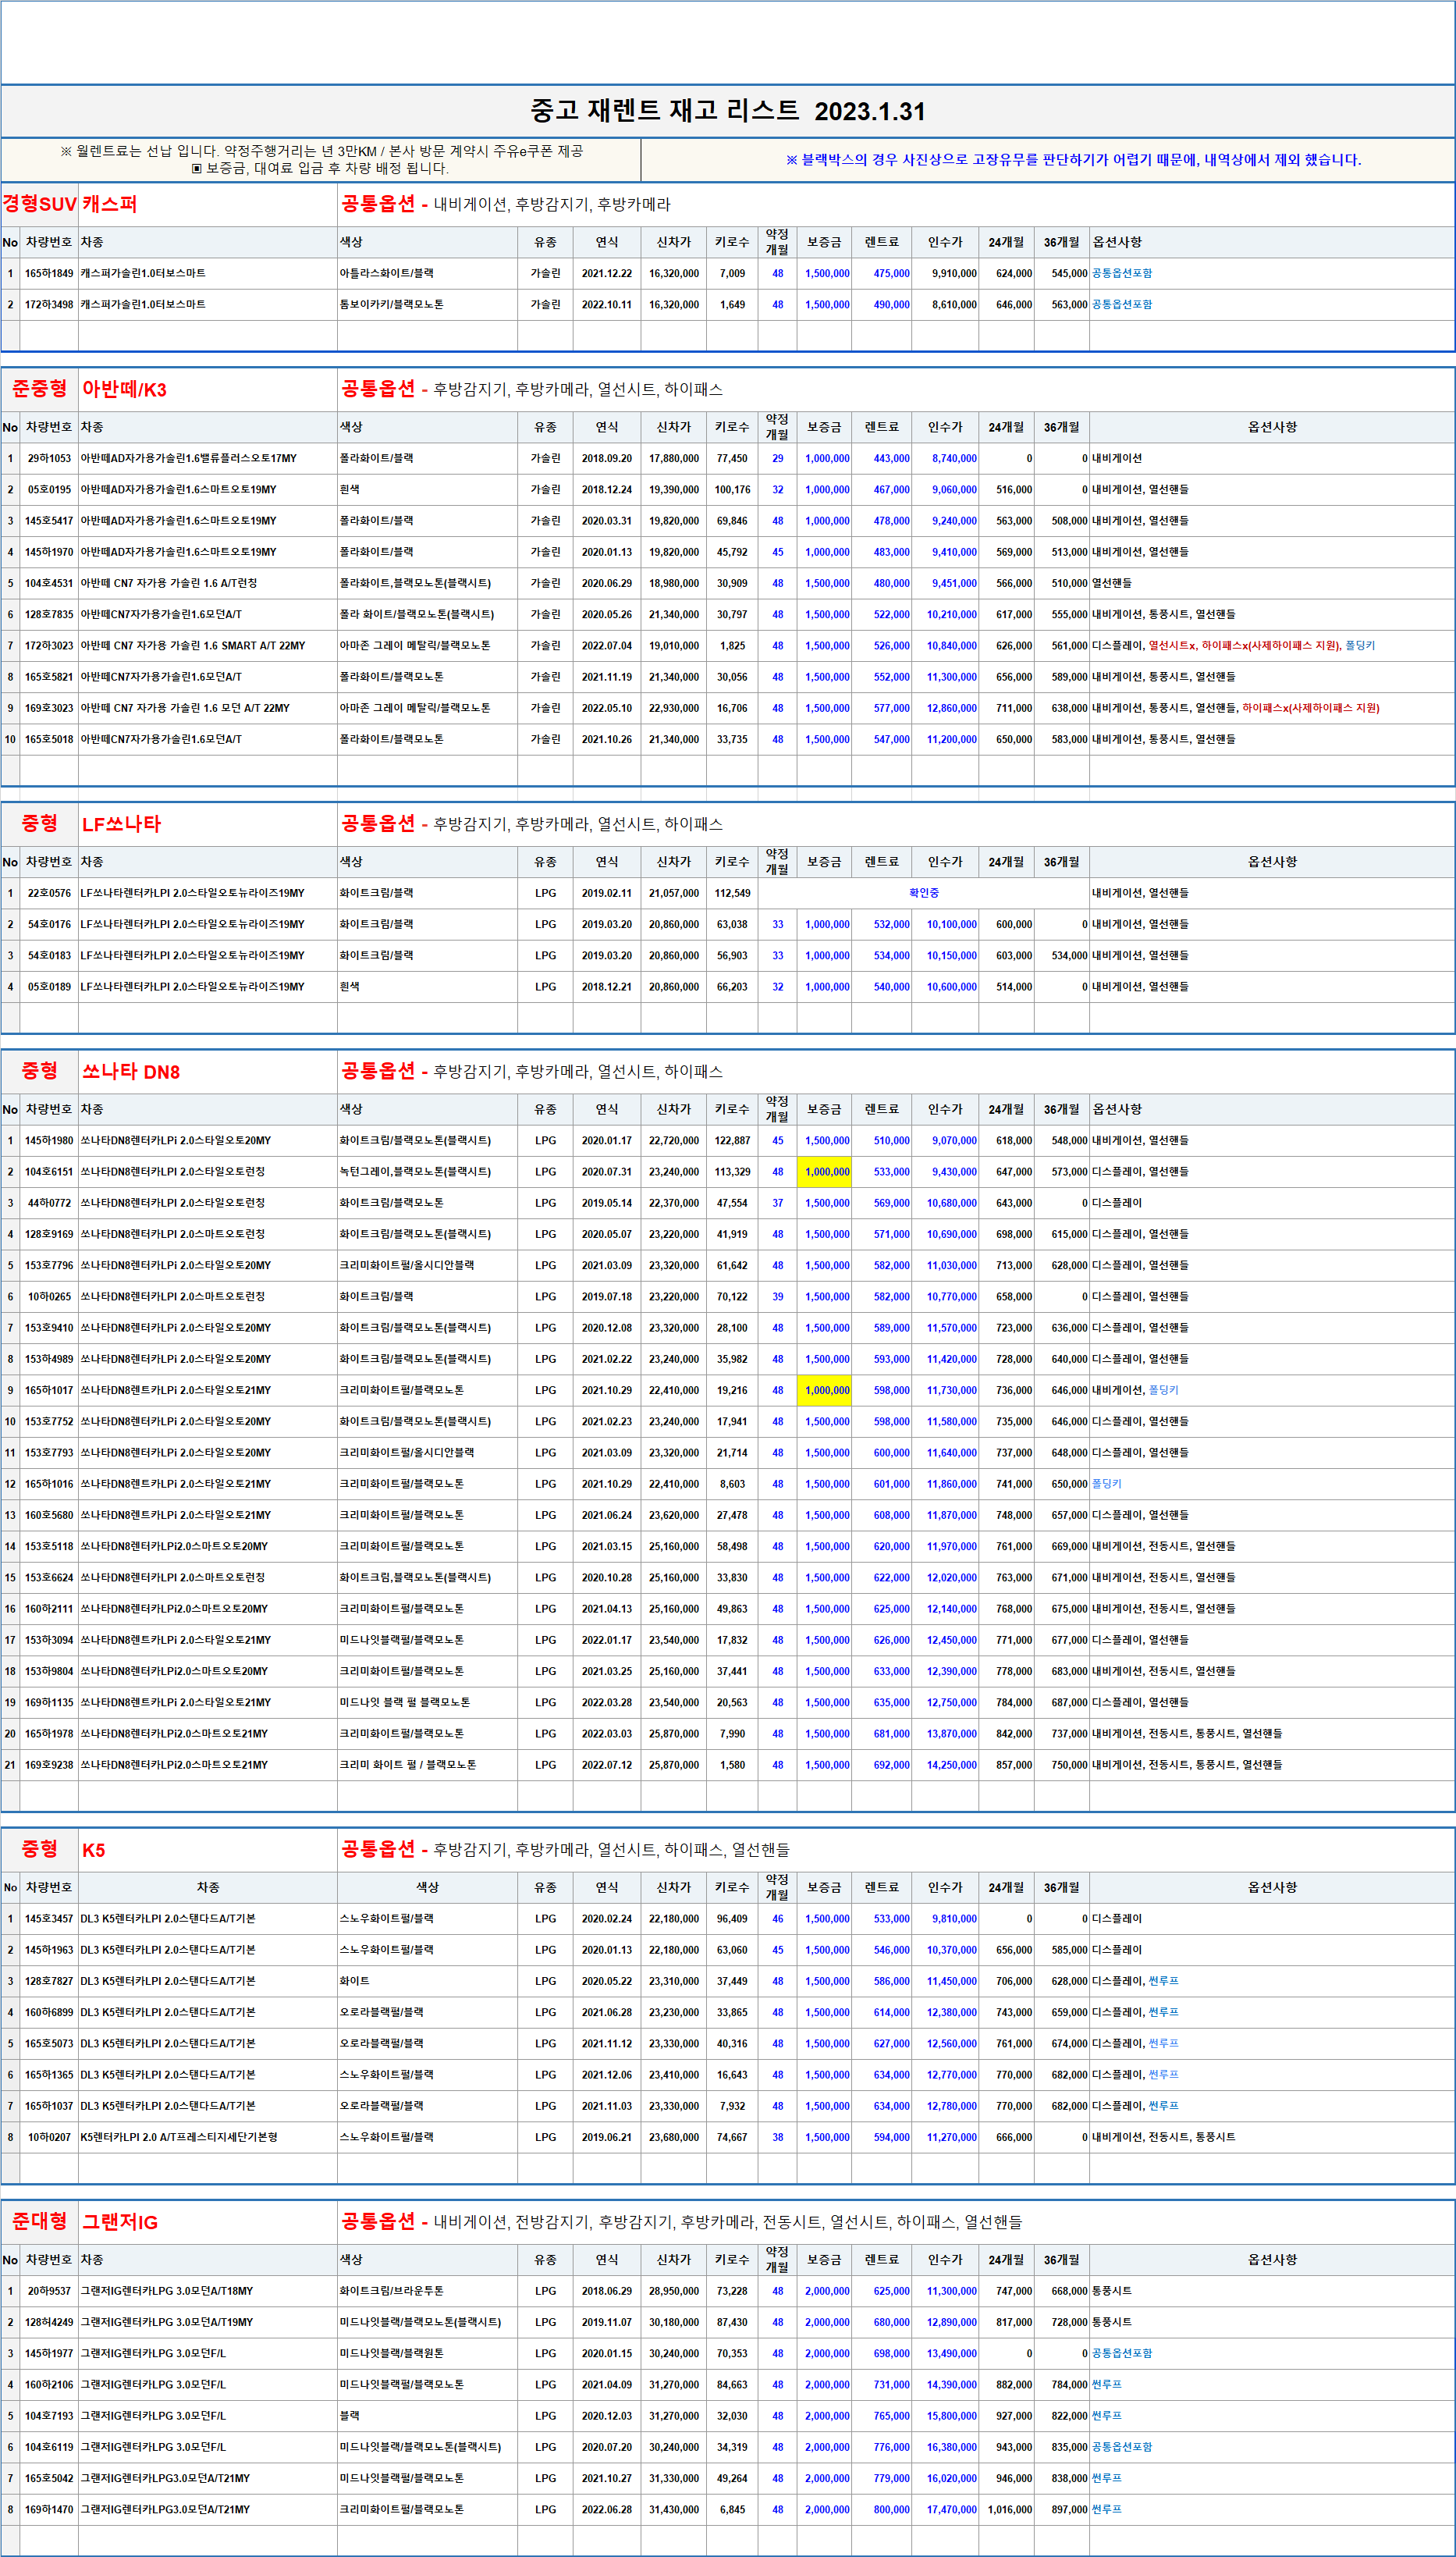Click "썬루프" in the 128호7827 row
1456x2557 pixels.
tap(1164, 1981)
